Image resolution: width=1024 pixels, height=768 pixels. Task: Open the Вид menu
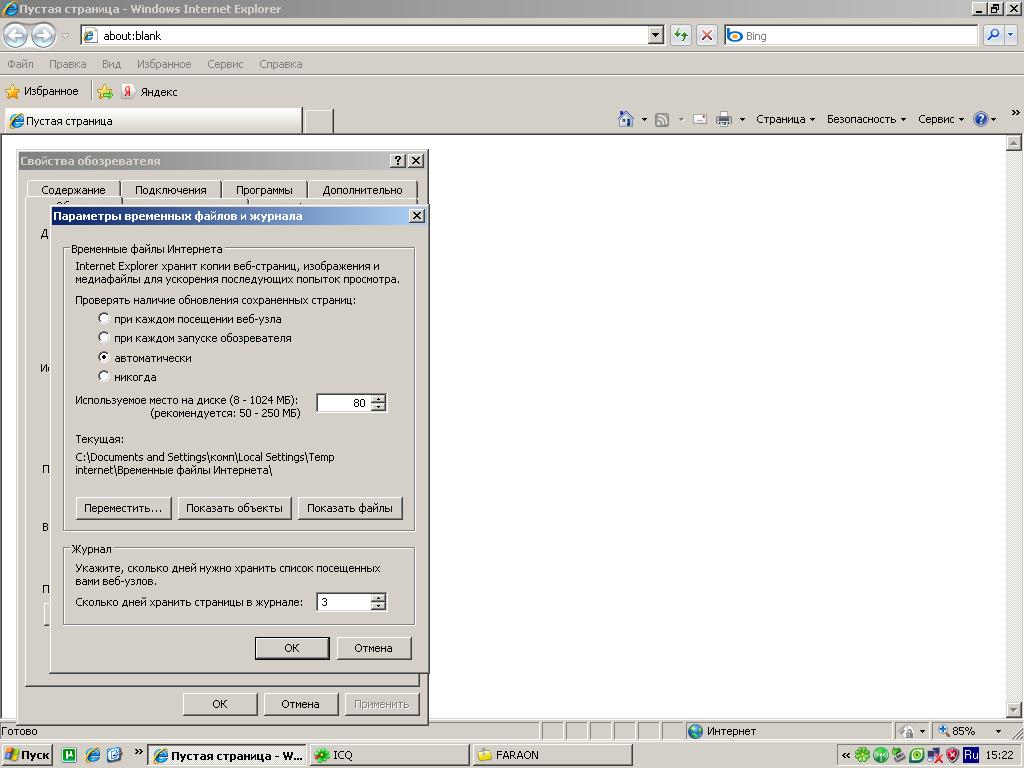[x=111, y=64]
